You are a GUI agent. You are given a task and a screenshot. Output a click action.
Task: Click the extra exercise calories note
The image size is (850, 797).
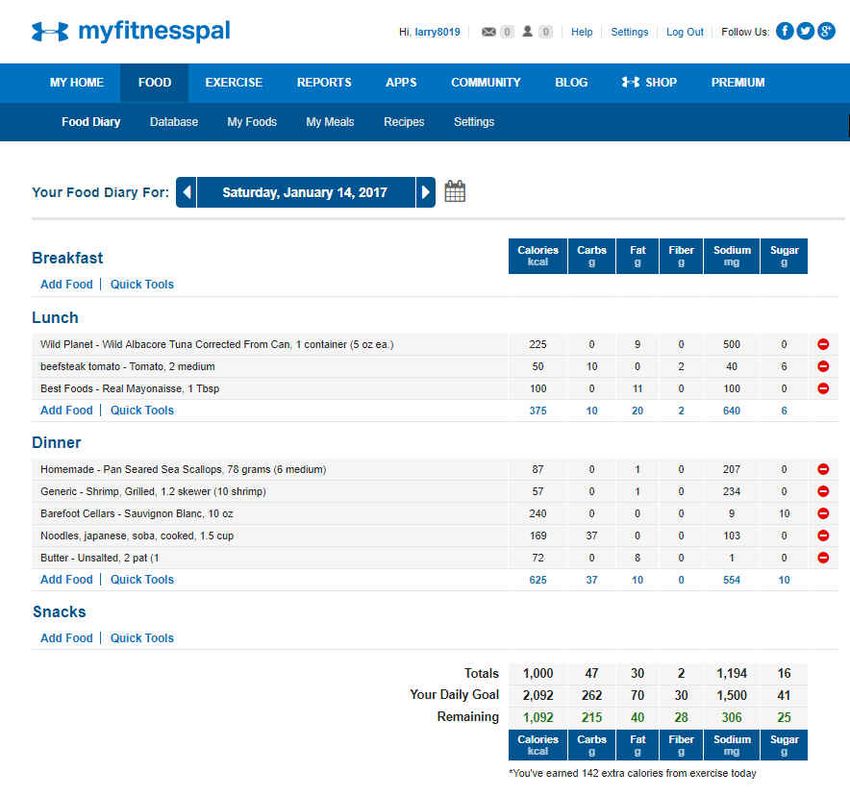point(632,774)
